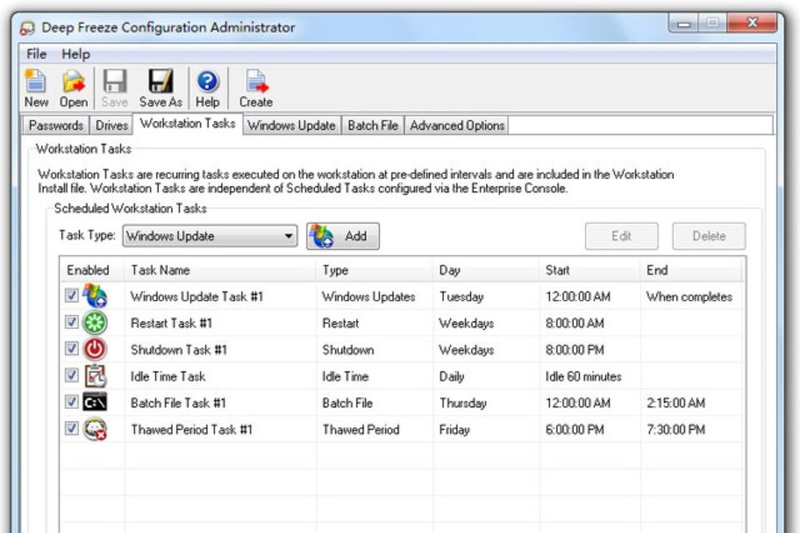The image size is (800, 533).
Task: Click the Restart Task #1 green icon
Action: click(95, 323)
